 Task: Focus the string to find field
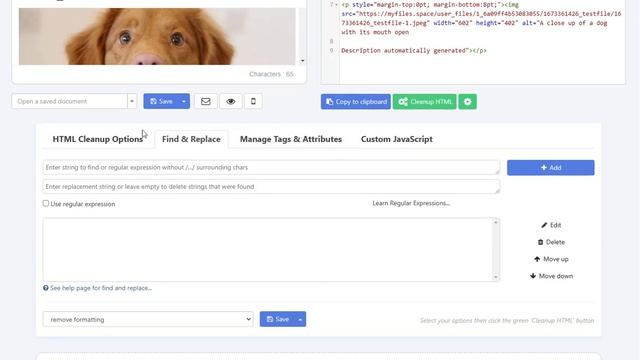coord(271,167)
